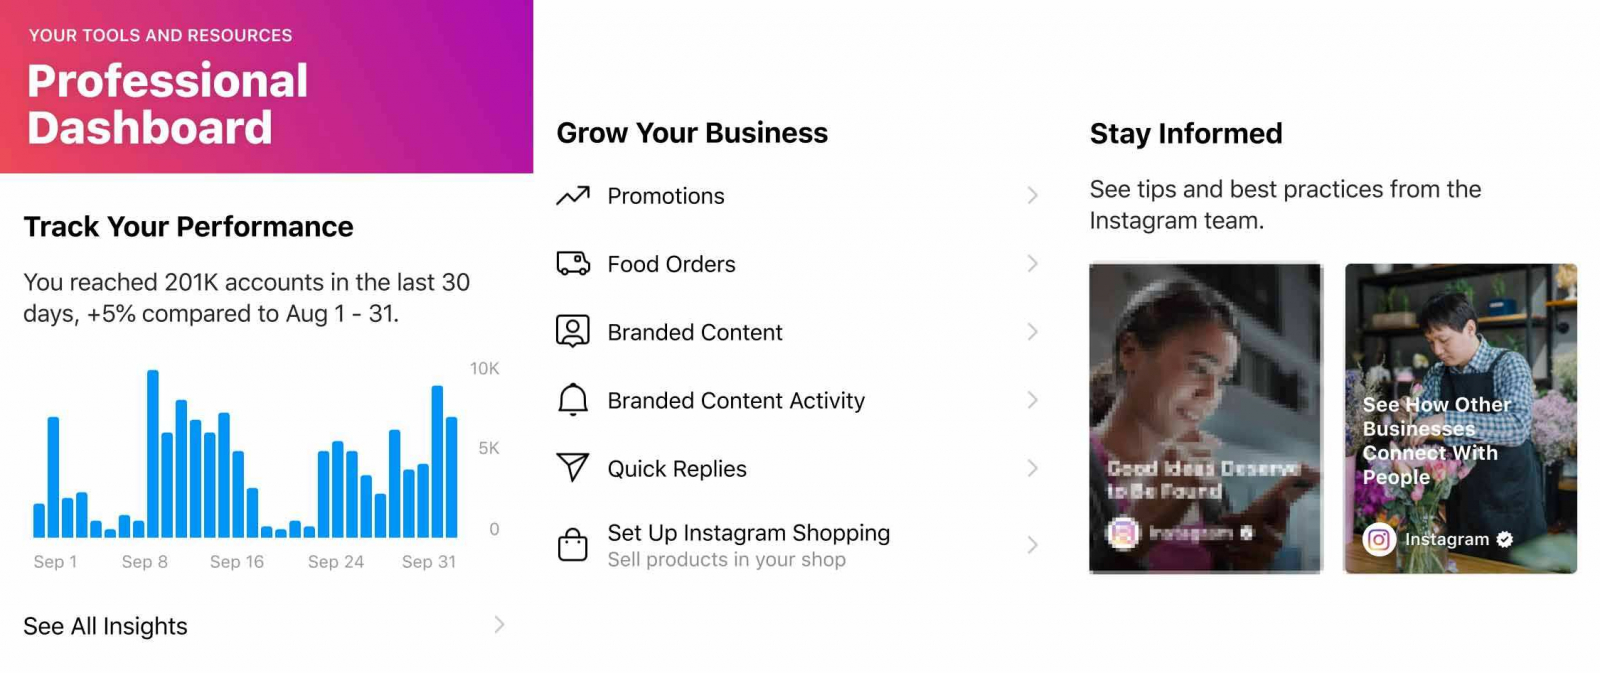Click Instagram logo on the florist card
Viewport: 1600px width, 673px height.
click(x=1379, y=540)
